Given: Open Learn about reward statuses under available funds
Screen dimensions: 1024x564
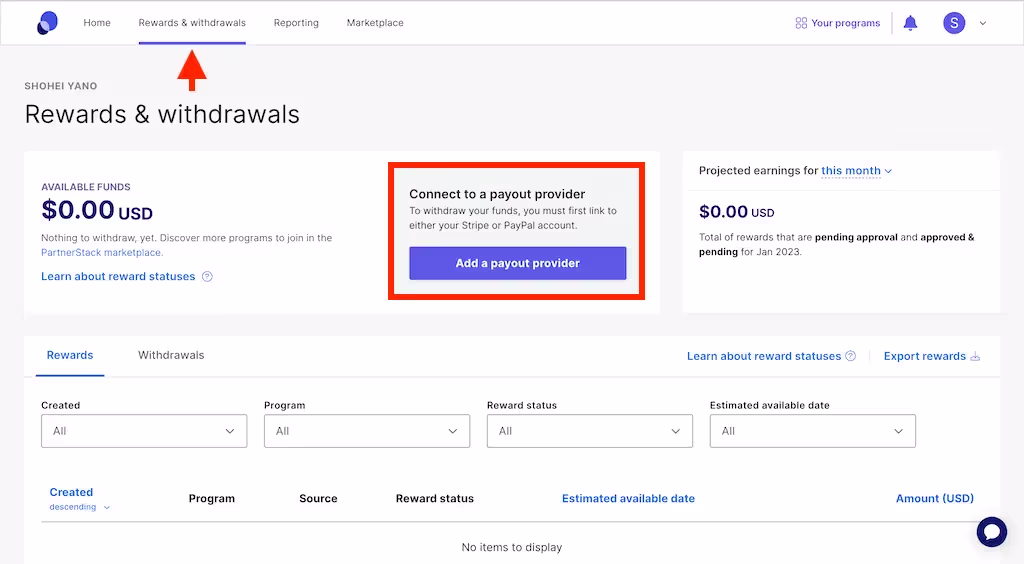Looking at the screenshot, I should click(x=118, y=276).
